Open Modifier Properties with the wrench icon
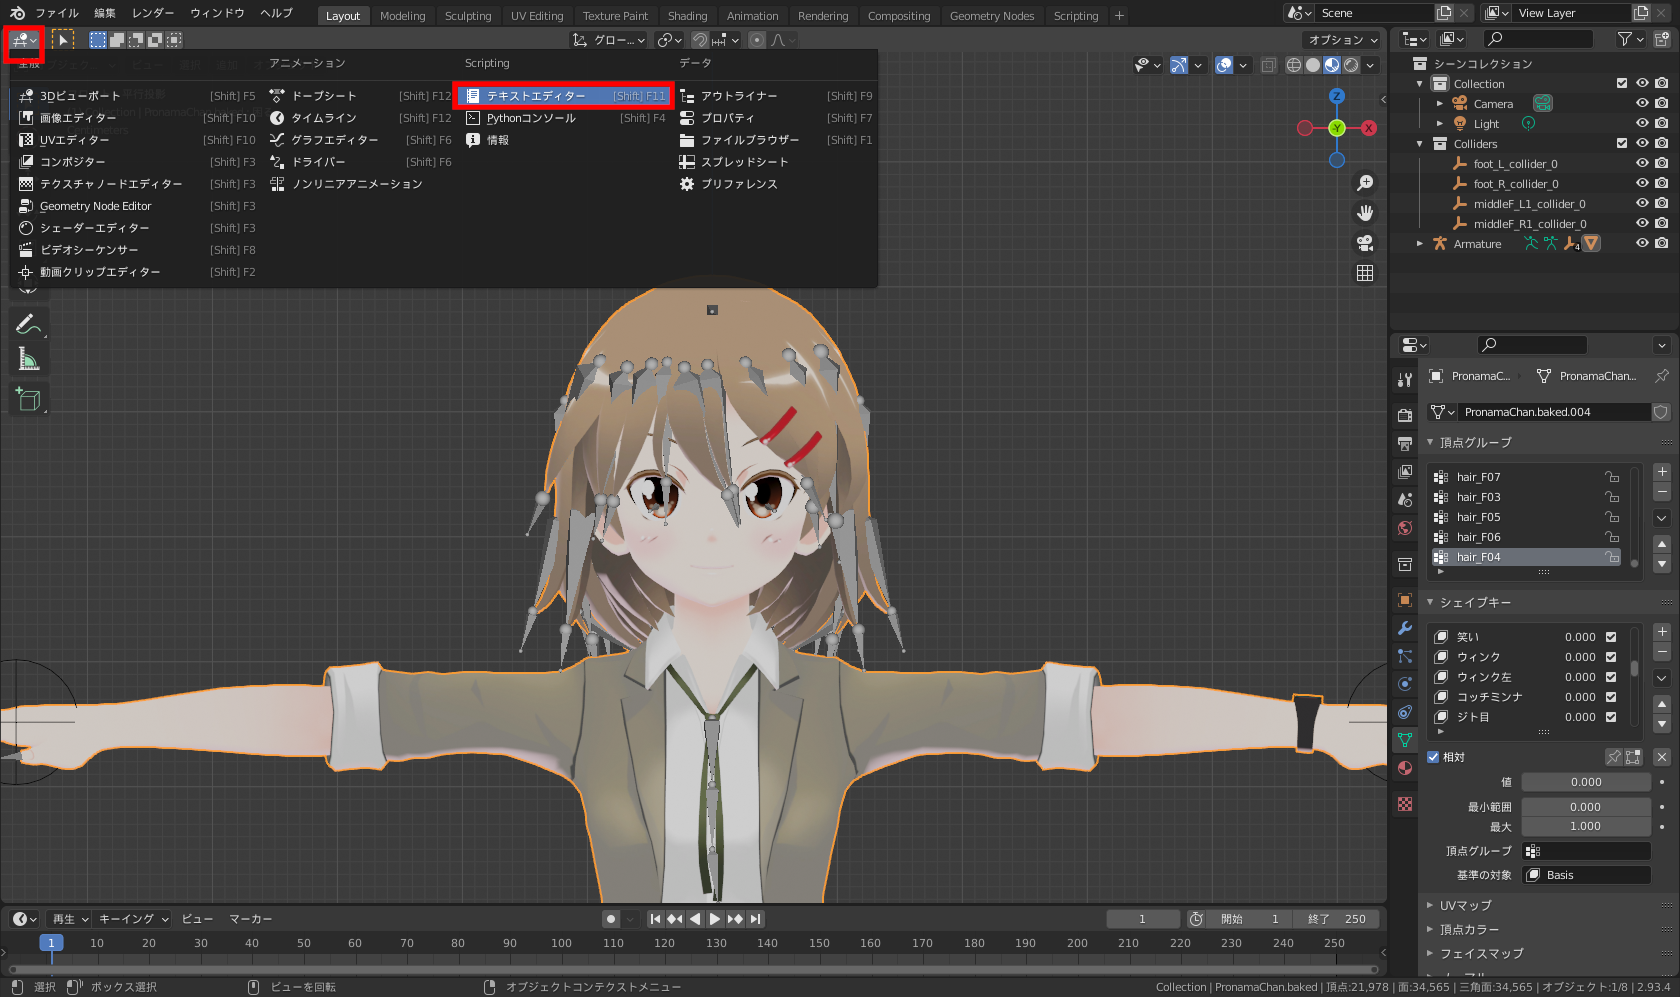The height and width of the screenshot is (997, 1680). click(1404, 627)
